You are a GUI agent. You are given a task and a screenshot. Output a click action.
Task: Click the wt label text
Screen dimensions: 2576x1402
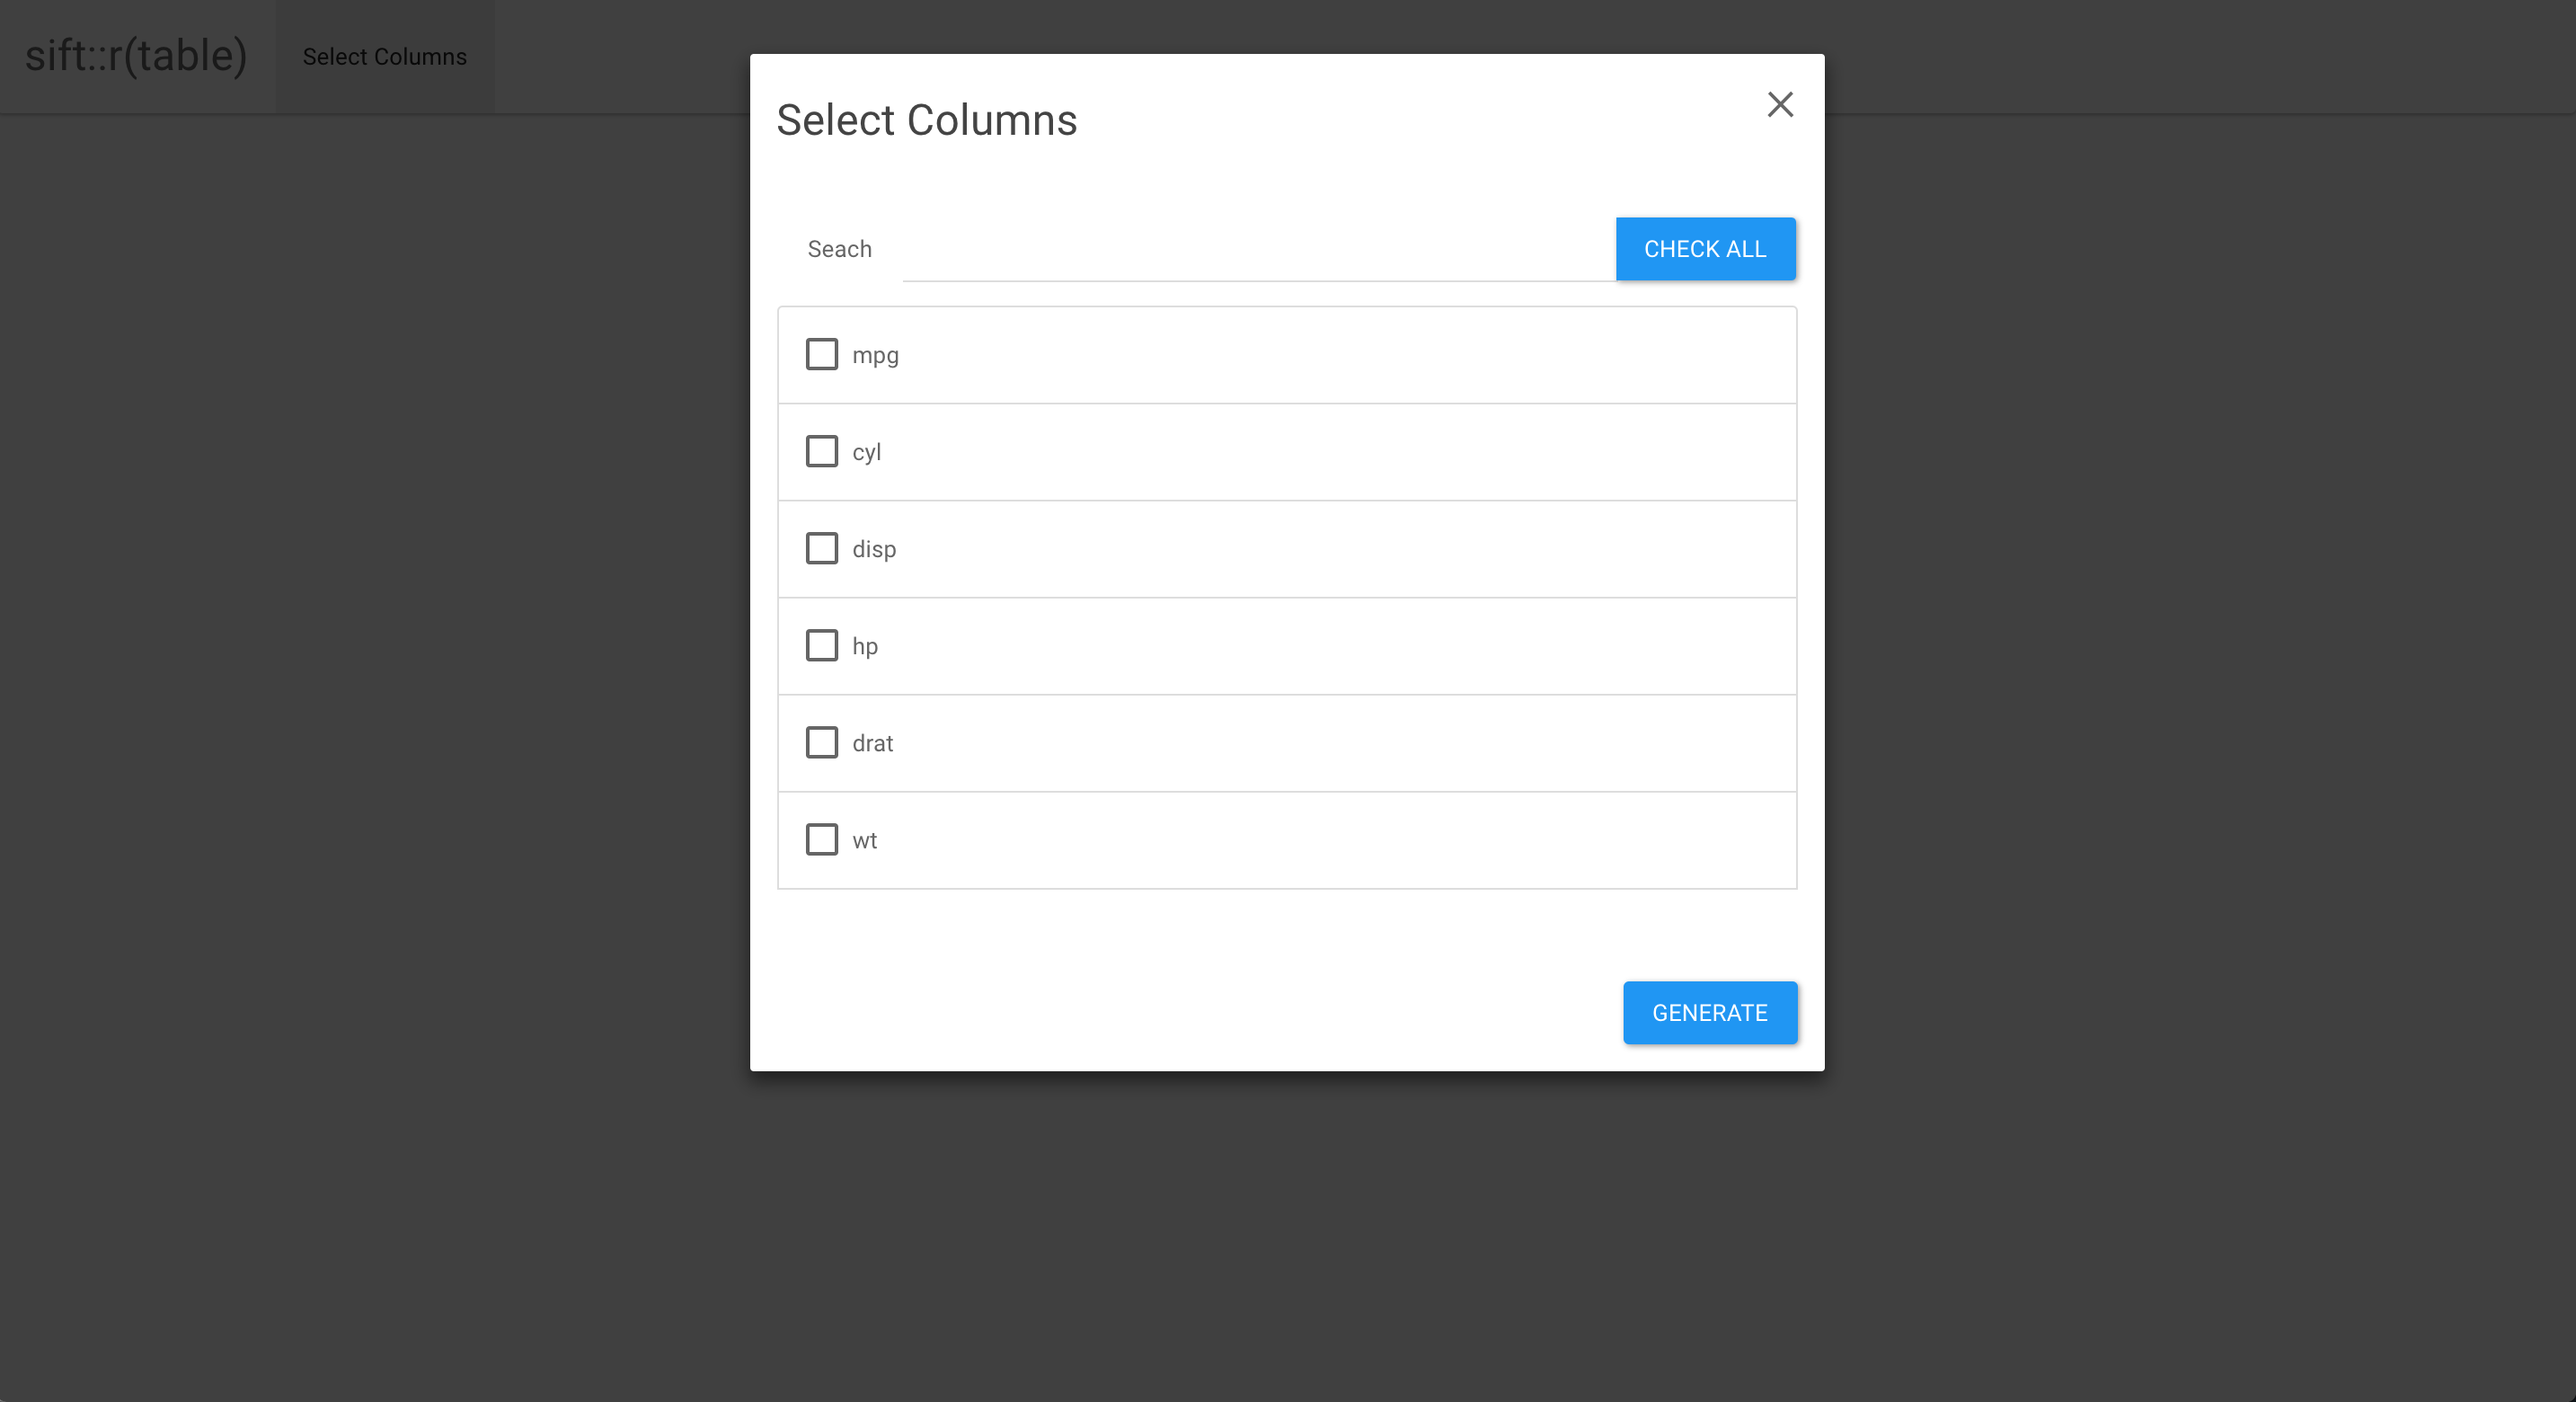click(x=865, y=841)
